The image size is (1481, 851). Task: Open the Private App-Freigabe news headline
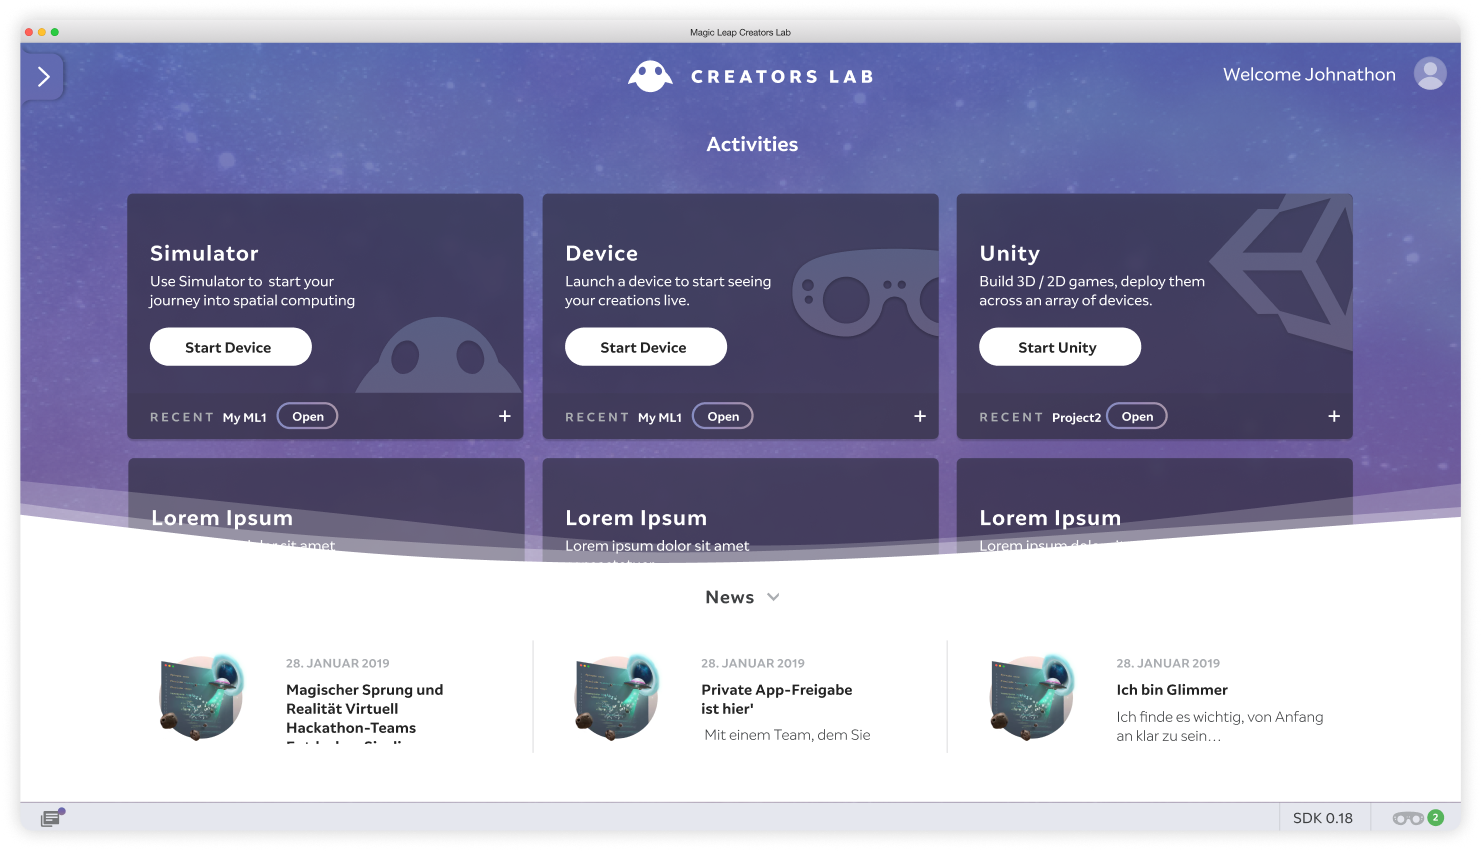pyautogui.click(x=776, y=699)
